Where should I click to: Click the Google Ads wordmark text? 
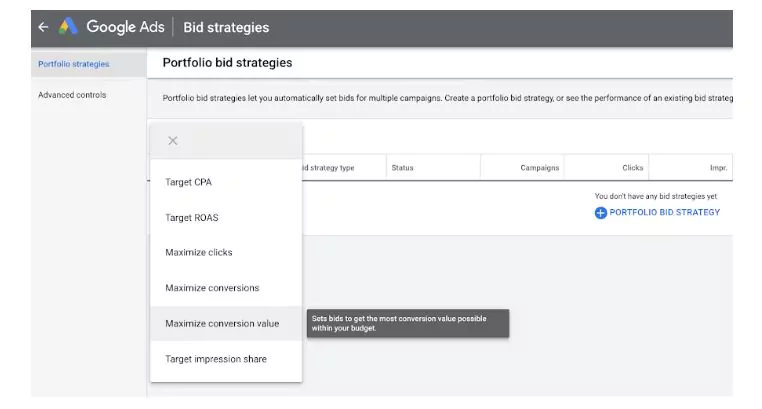click(125, 27)
